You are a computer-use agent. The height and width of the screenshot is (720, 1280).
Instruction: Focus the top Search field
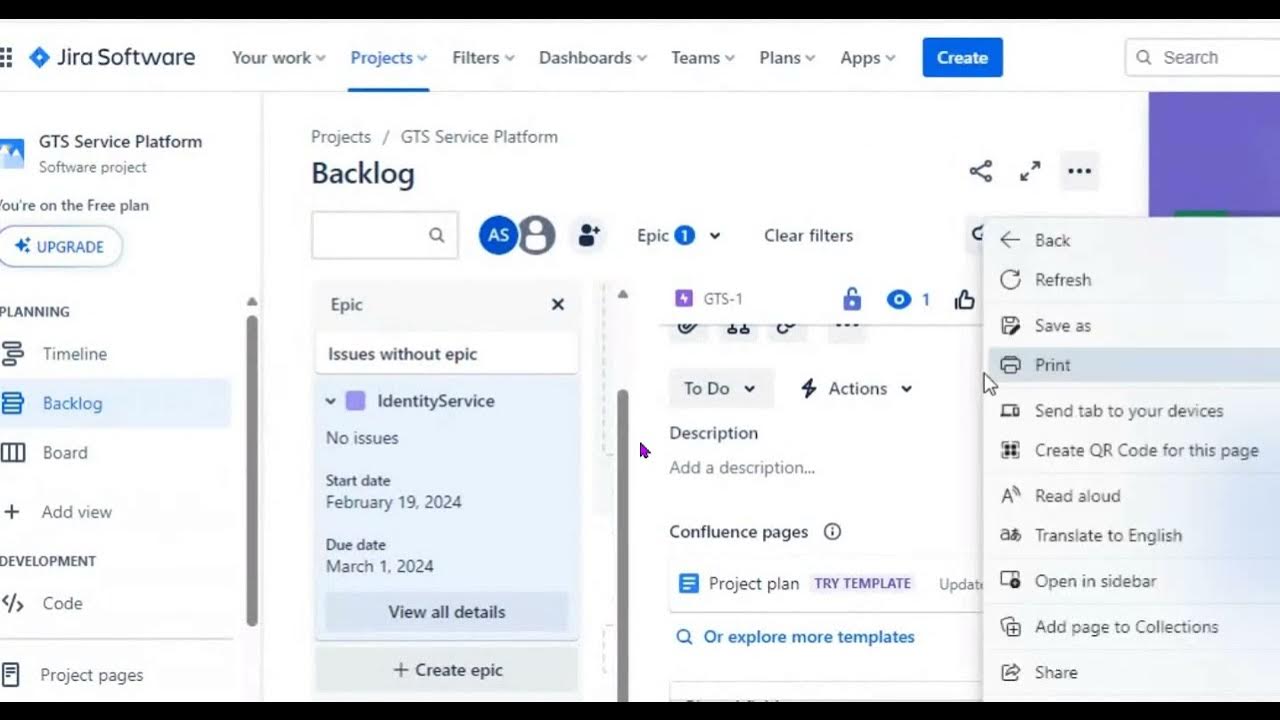coord(1202,57)
